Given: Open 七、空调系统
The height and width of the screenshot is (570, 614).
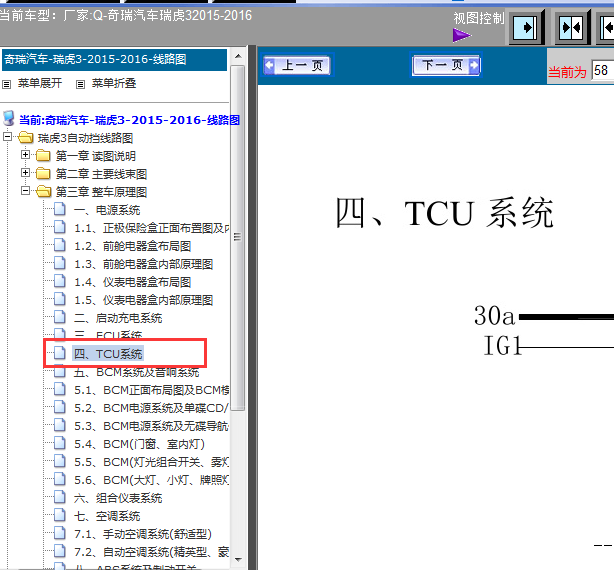Looking at the screenshot, I should tap(107, 516).
